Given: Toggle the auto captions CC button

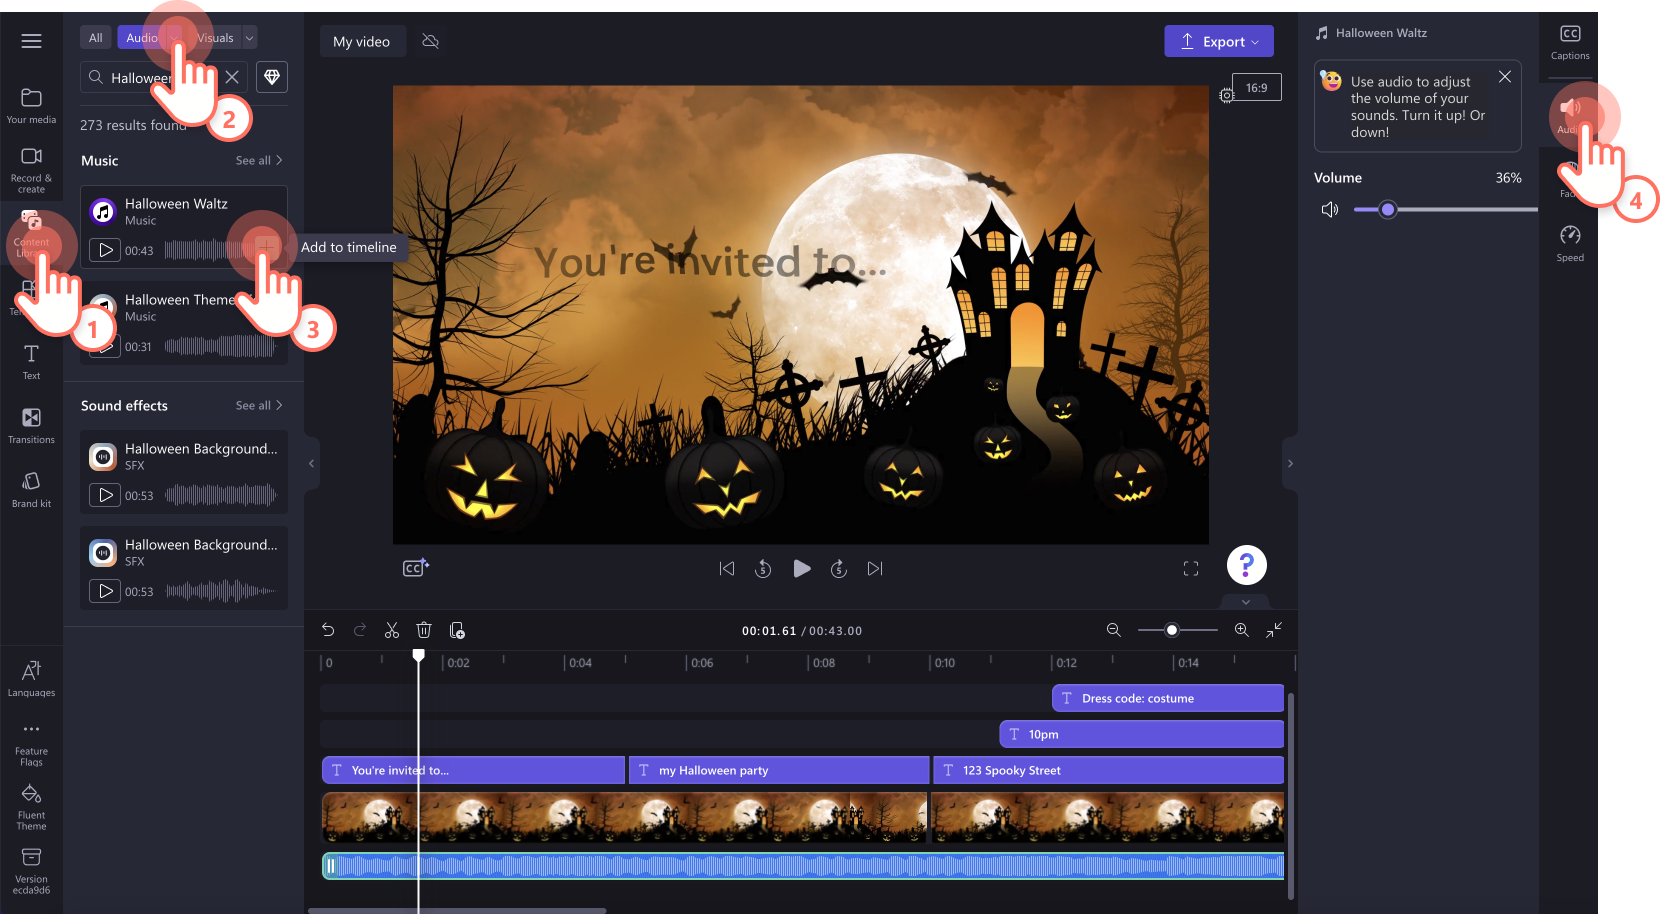Looking at the screenshot, I should (416, 568).
